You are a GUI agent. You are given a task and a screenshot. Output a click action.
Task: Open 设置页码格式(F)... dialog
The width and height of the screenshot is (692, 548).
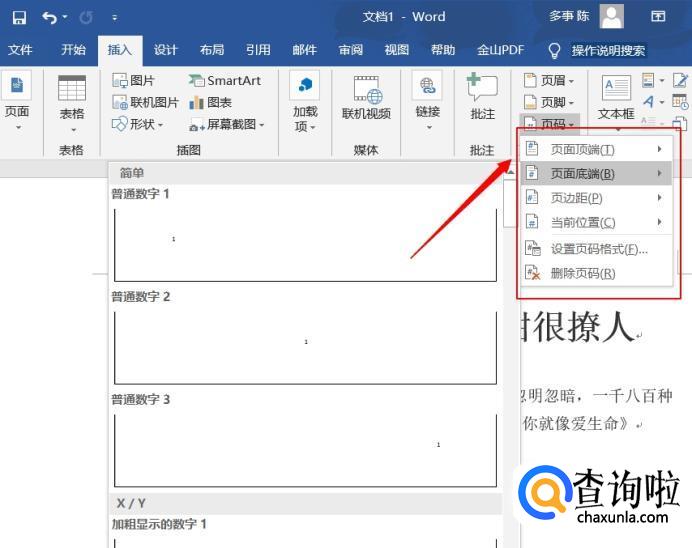click(x=596, y=249)
